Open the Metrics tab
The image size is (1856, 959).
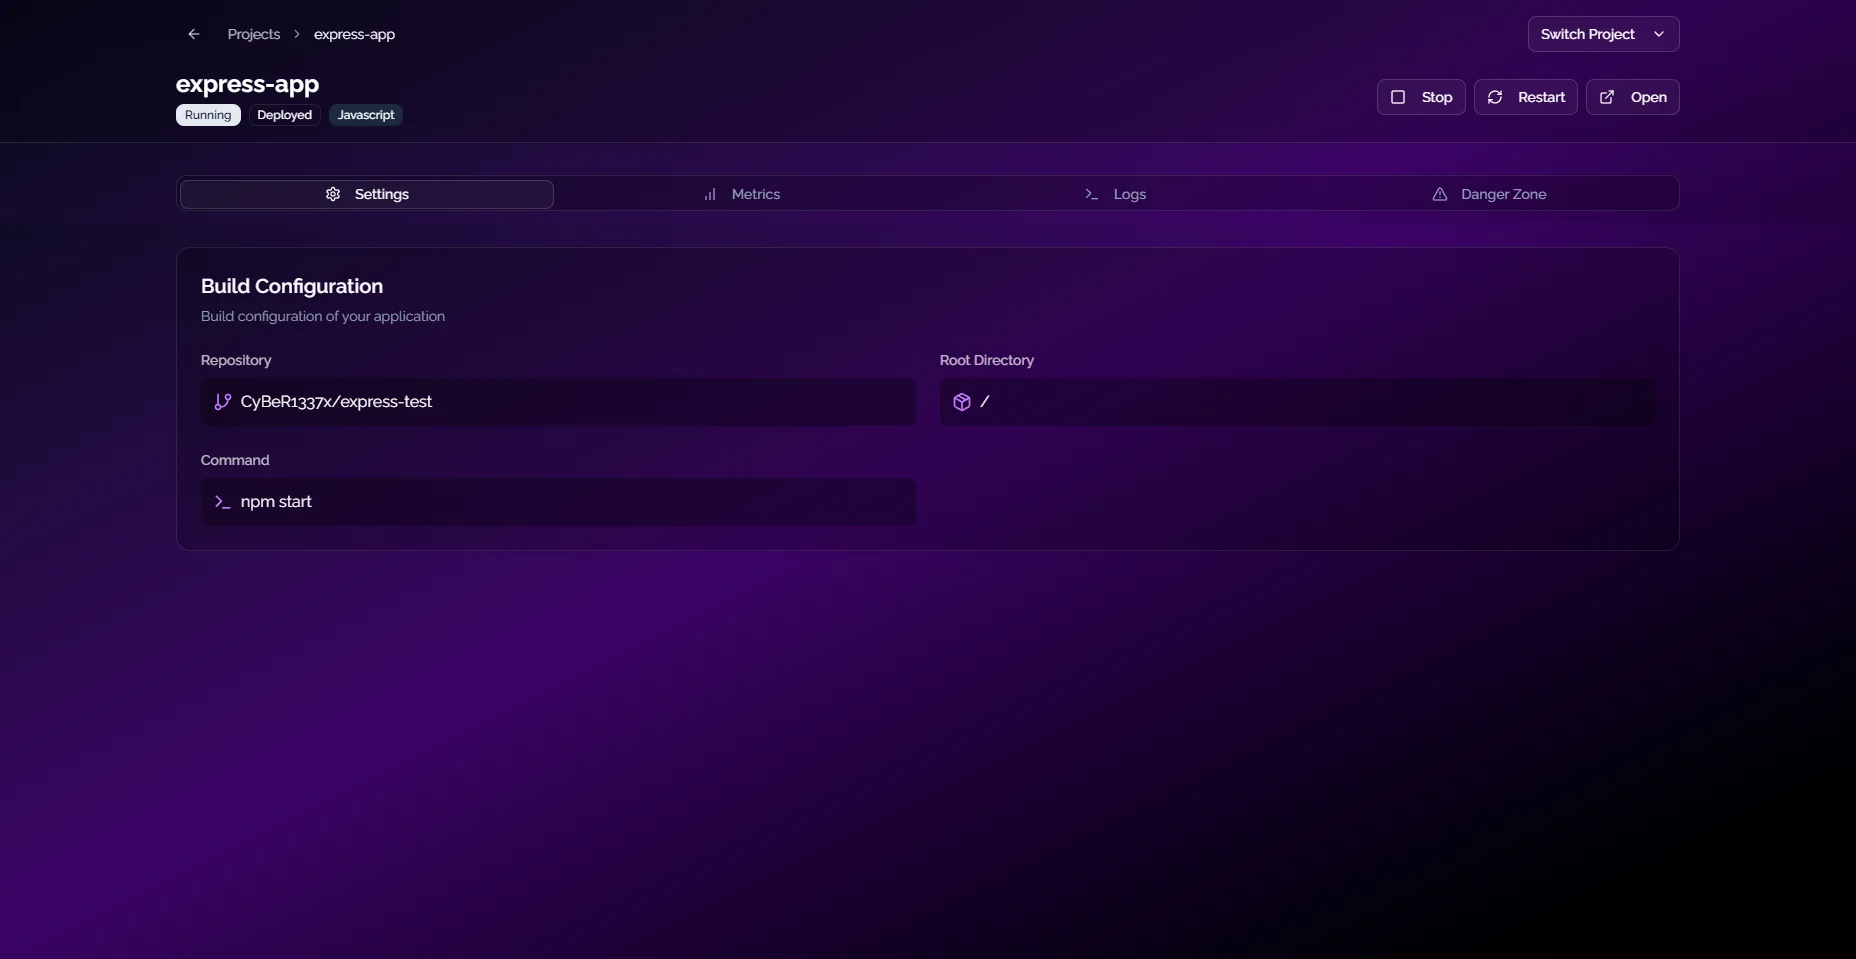tap(742, 194)
